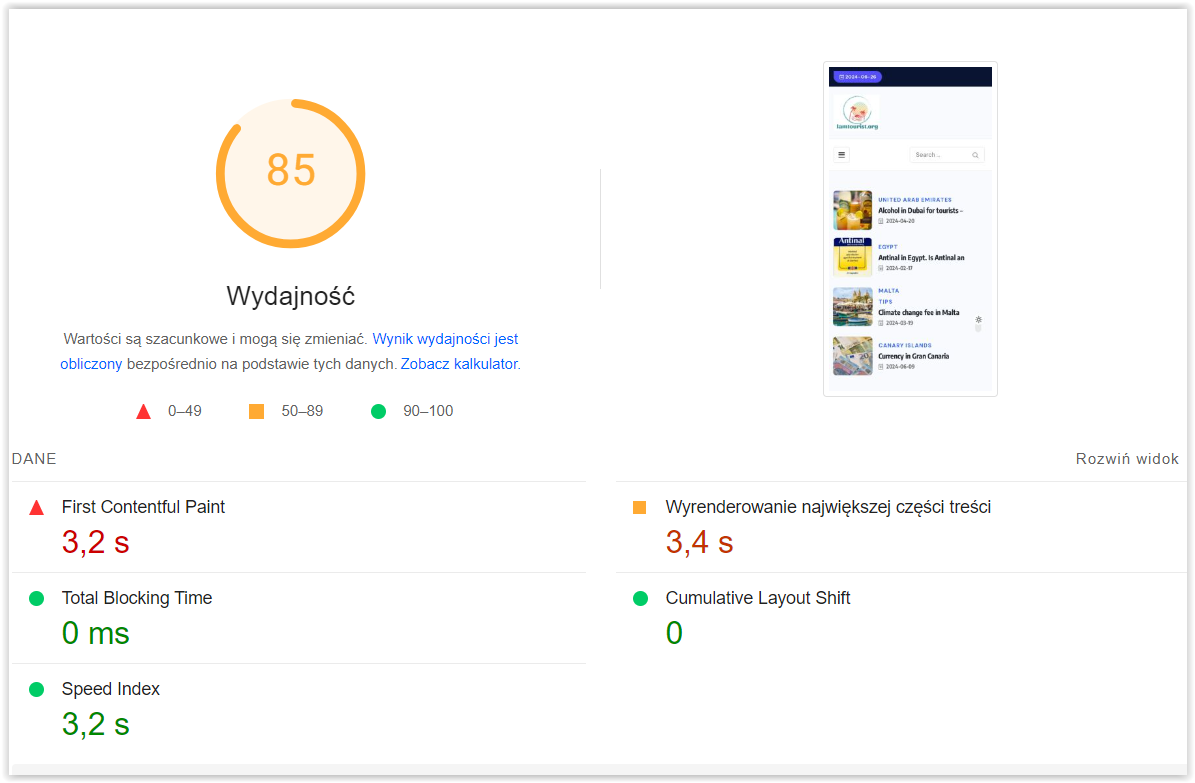Click the Antinal article image in preview
The width and height of the screenshot is (1195, 783).
tap(852, 257)
